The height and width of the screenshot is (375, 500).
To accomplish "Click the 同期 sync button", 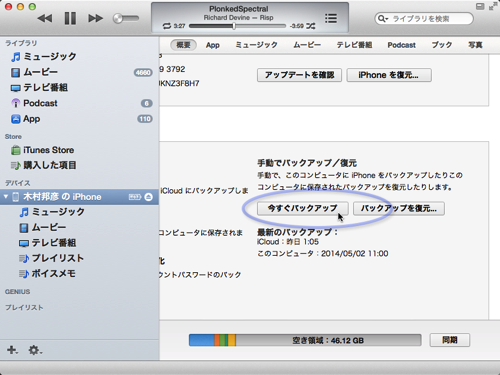I will tap(450, 340).
